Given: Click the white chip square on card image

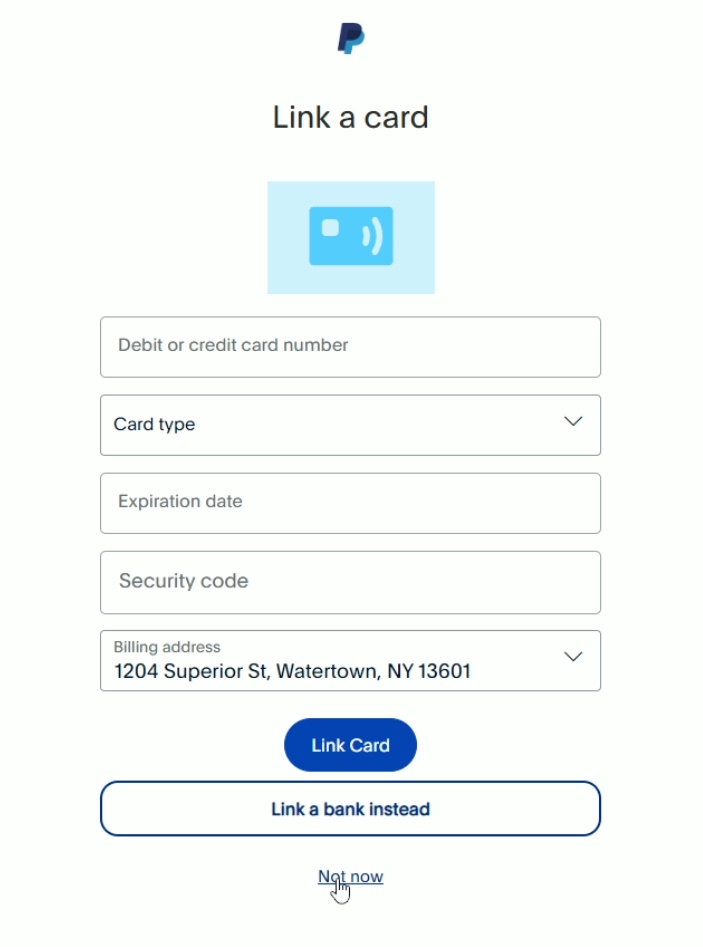Looking at the screenshot, I should (329, 228).
